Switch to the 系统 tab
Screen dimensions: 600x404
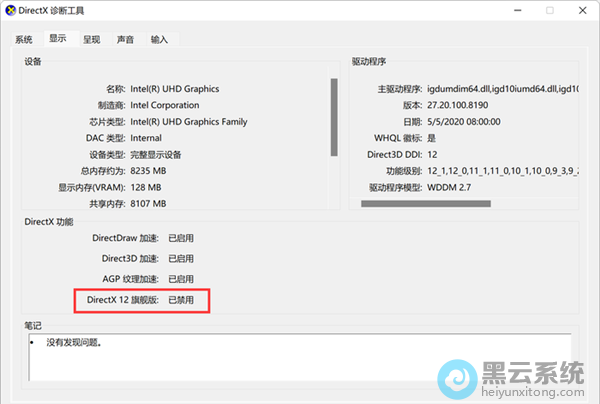[23, 40]
